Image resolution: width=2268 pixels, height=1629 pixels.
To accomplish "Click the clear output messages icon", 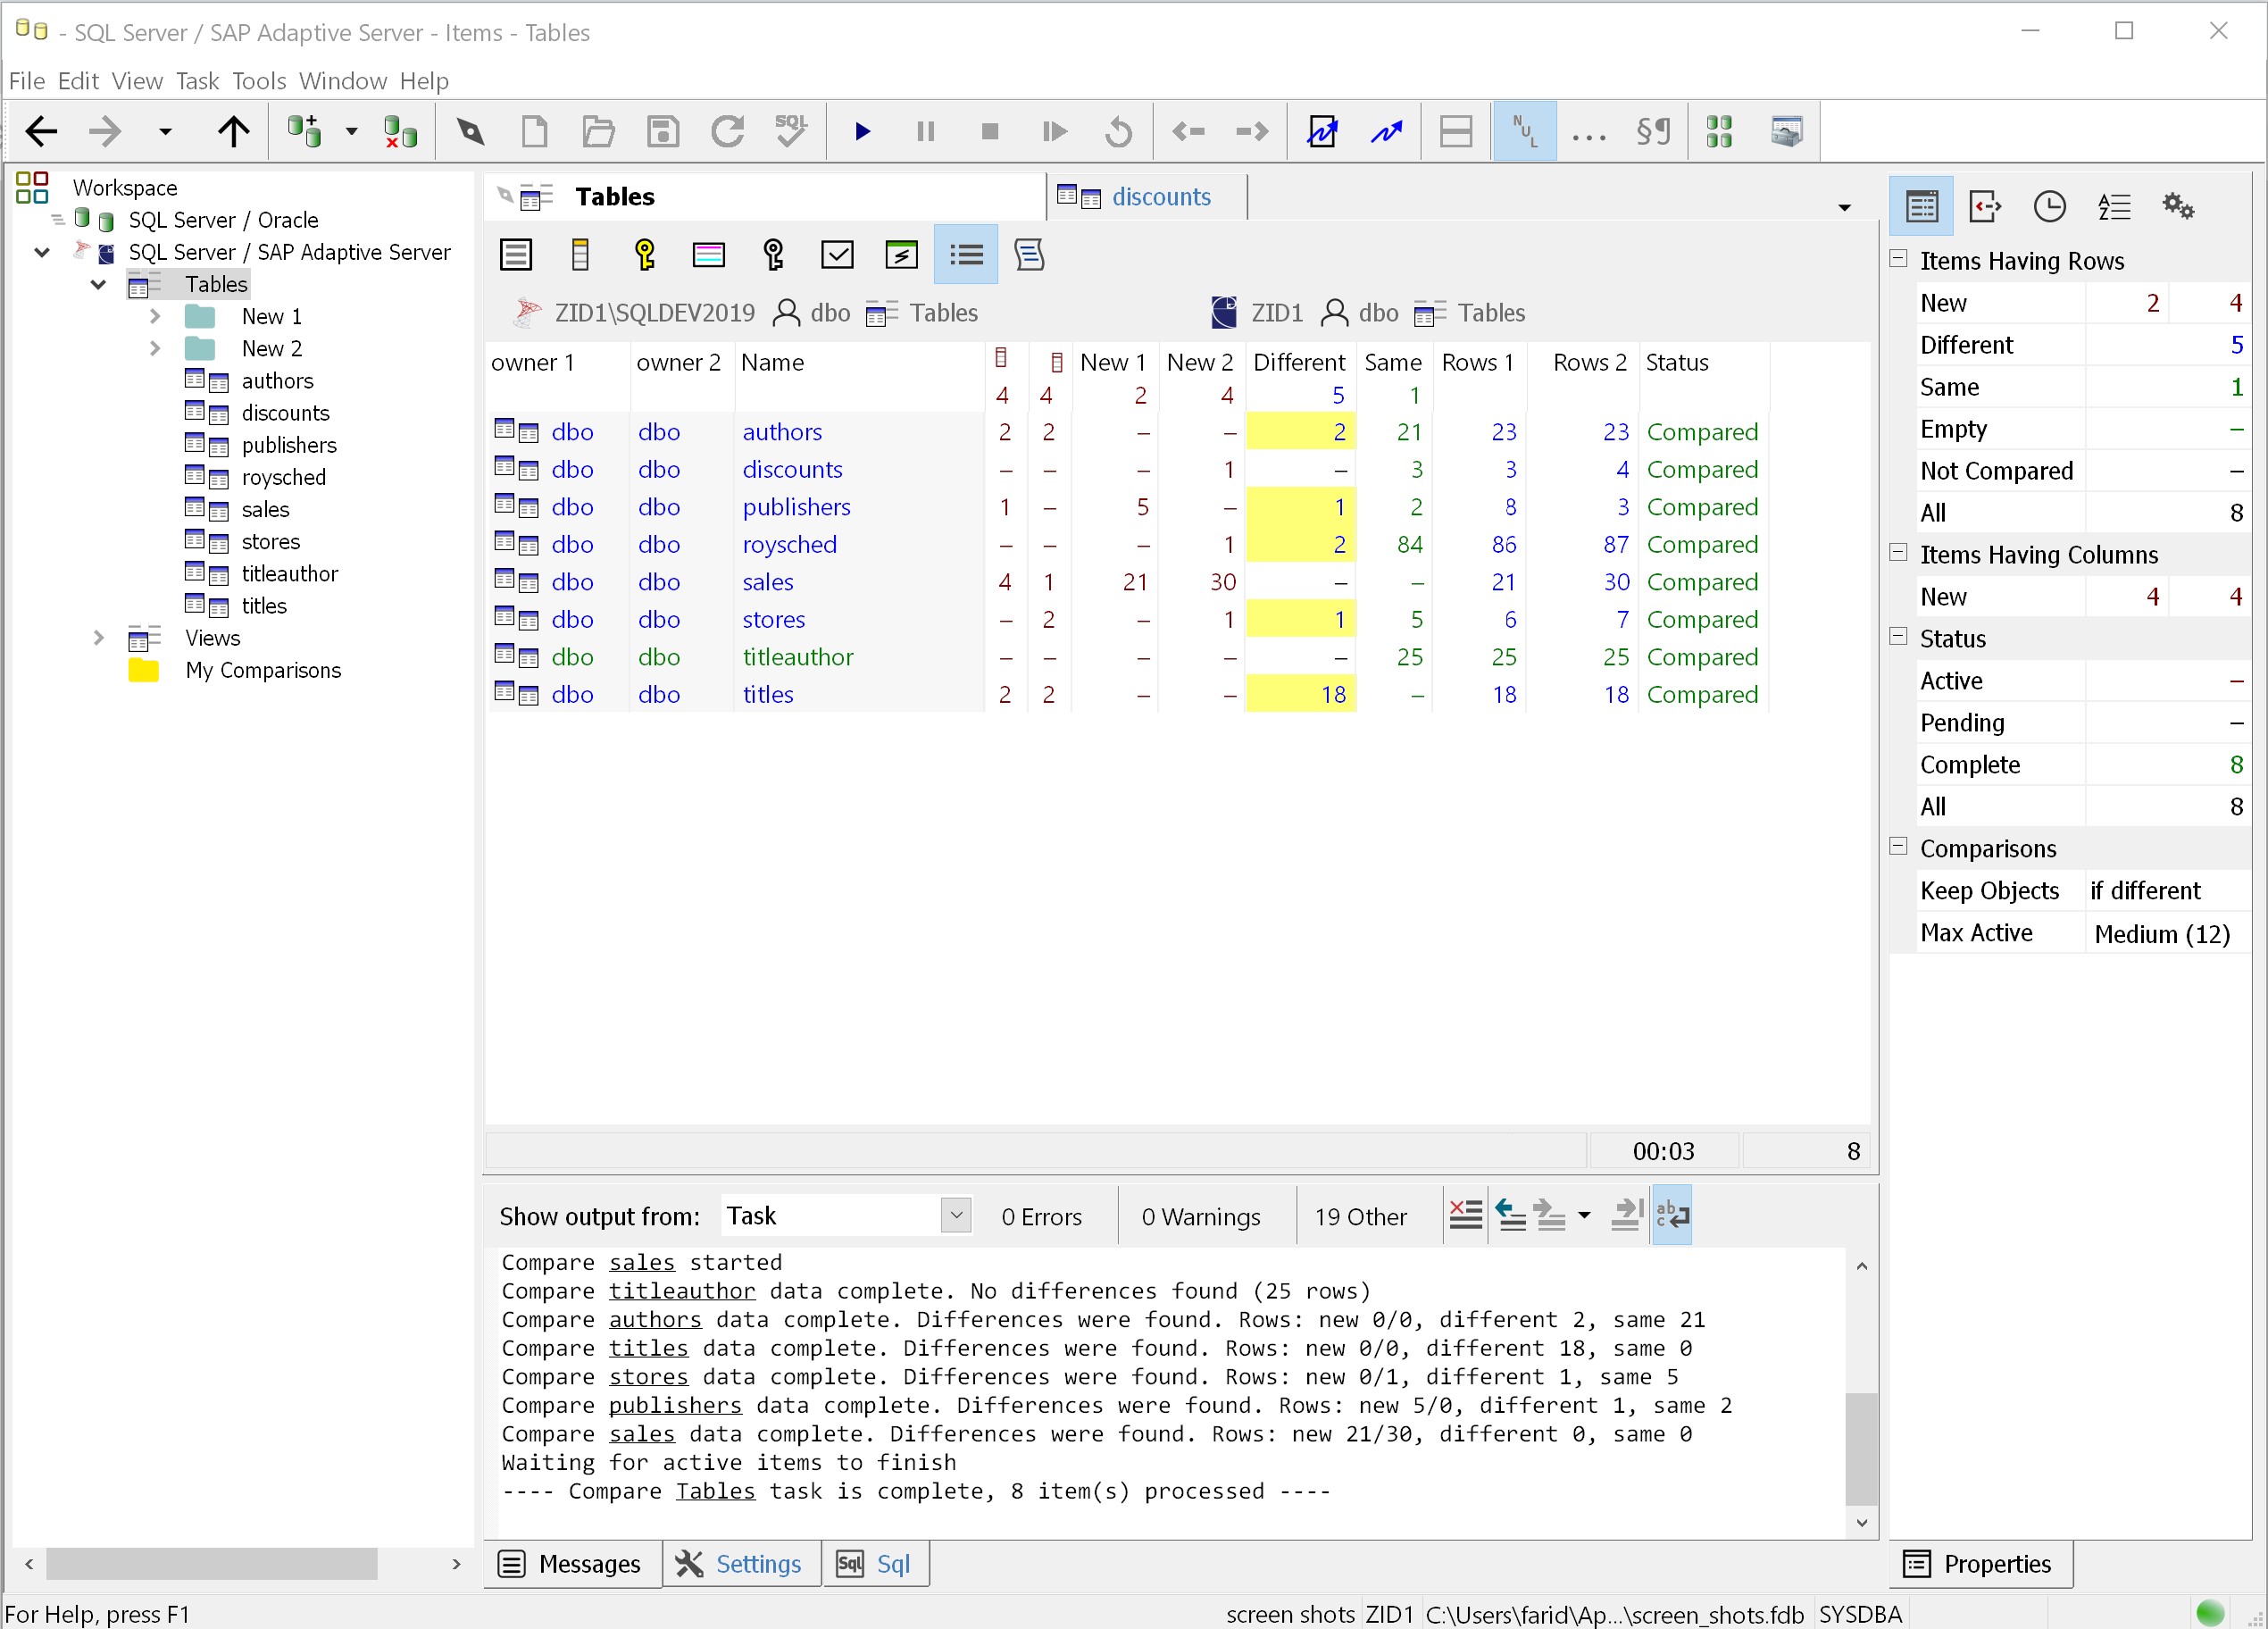I will 1465,1215.
